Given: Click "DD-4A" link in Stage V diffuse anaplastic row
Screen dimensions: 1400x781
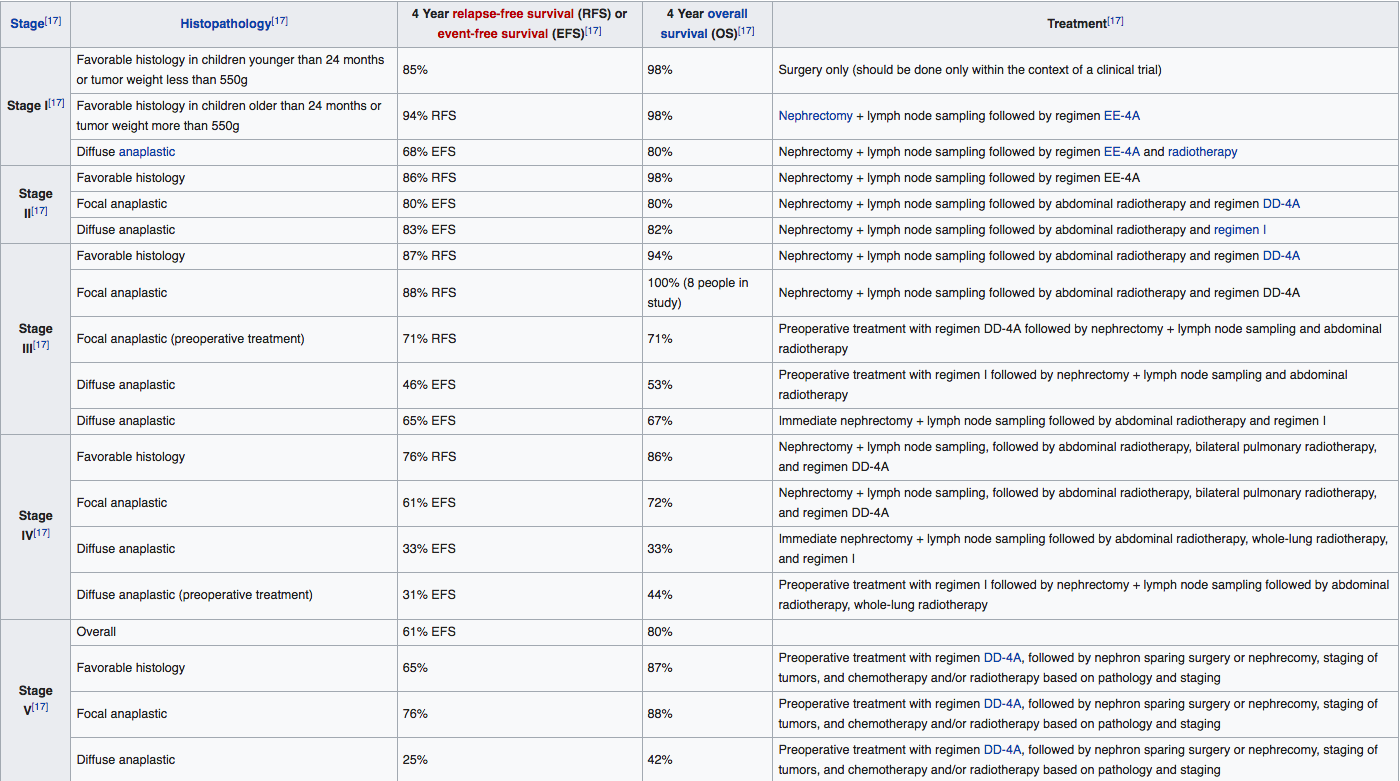Looking at the screenshot, I should point(1002,750).
